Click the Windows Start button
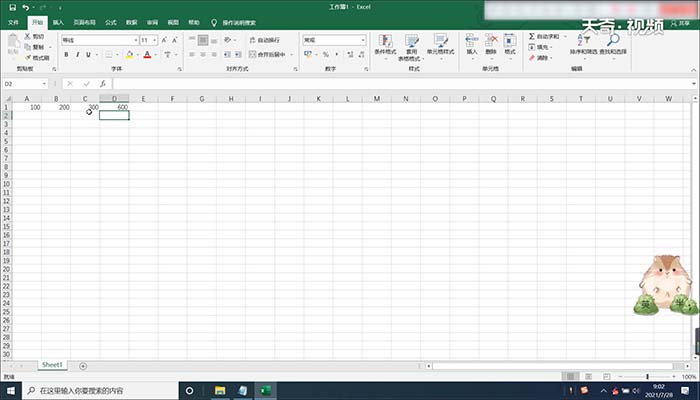The height and width of the screenshot is (400, 700). (x=11, y=391)
